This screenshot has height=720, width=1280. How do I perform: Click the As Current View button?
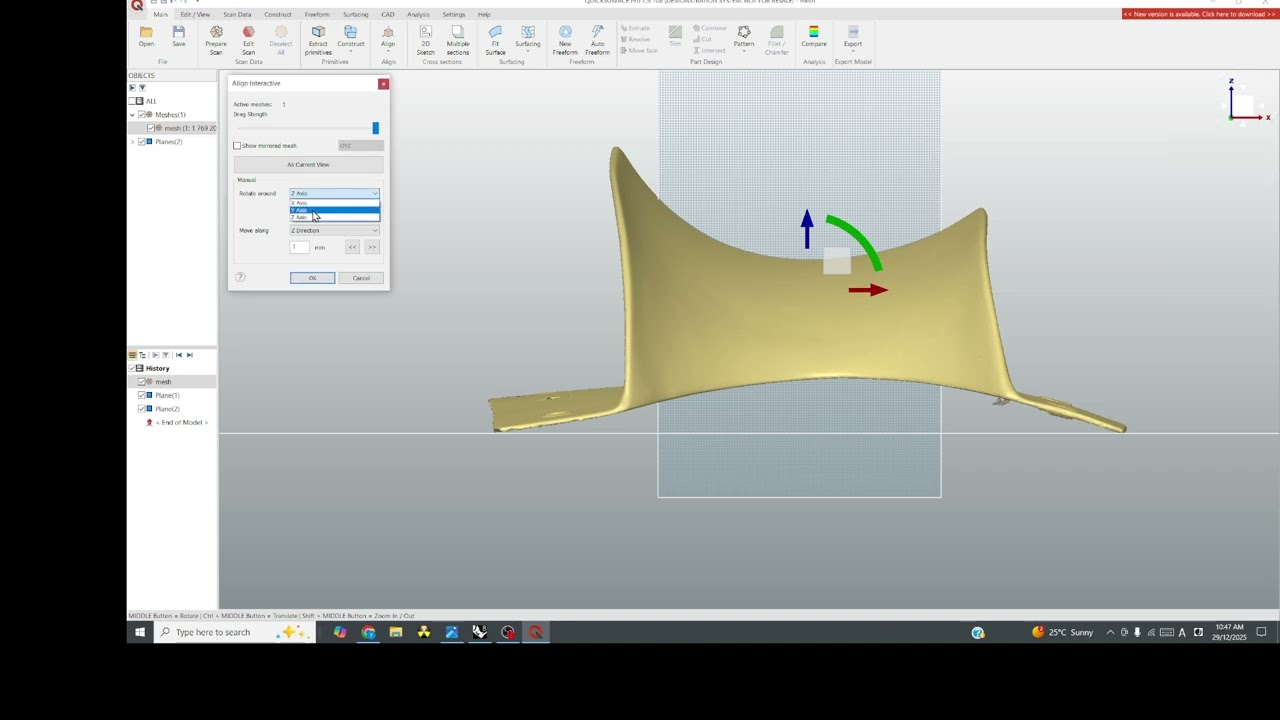click(x=308, y=165)
